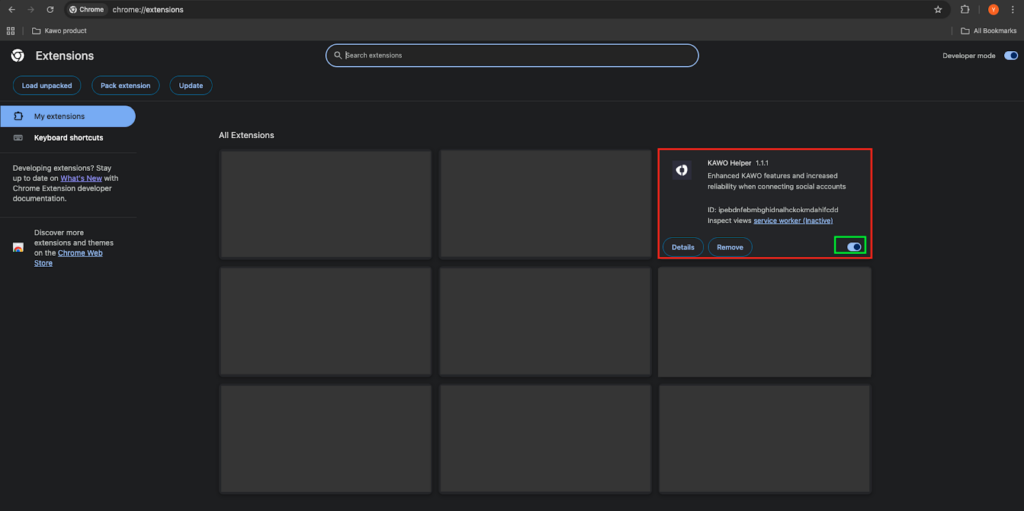Disable the KAWO Helper extension toggle
The height and width of the screenshot is (511, 1024).
[x=854, y=246]
